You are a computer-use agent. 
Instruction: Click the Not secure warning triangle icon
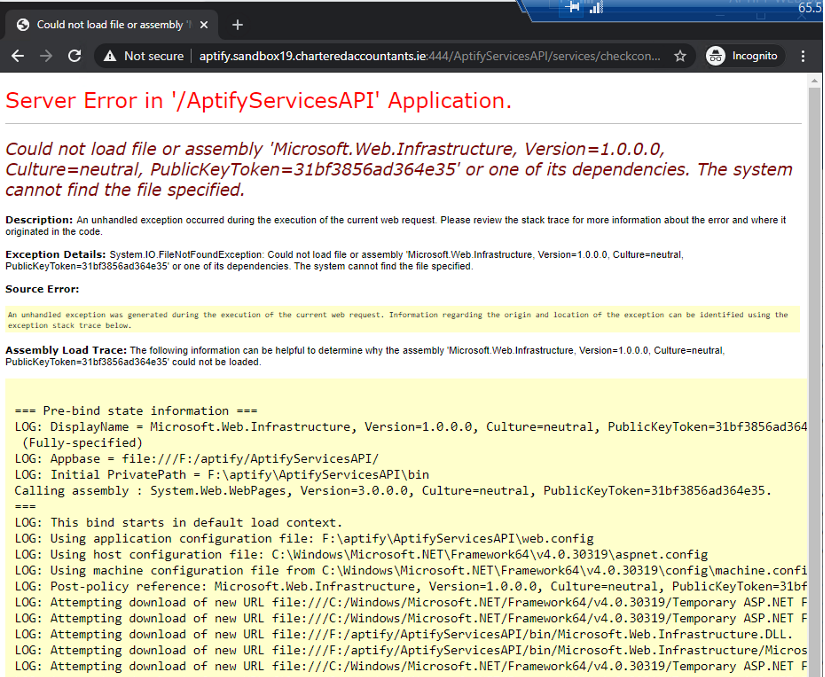109,56
